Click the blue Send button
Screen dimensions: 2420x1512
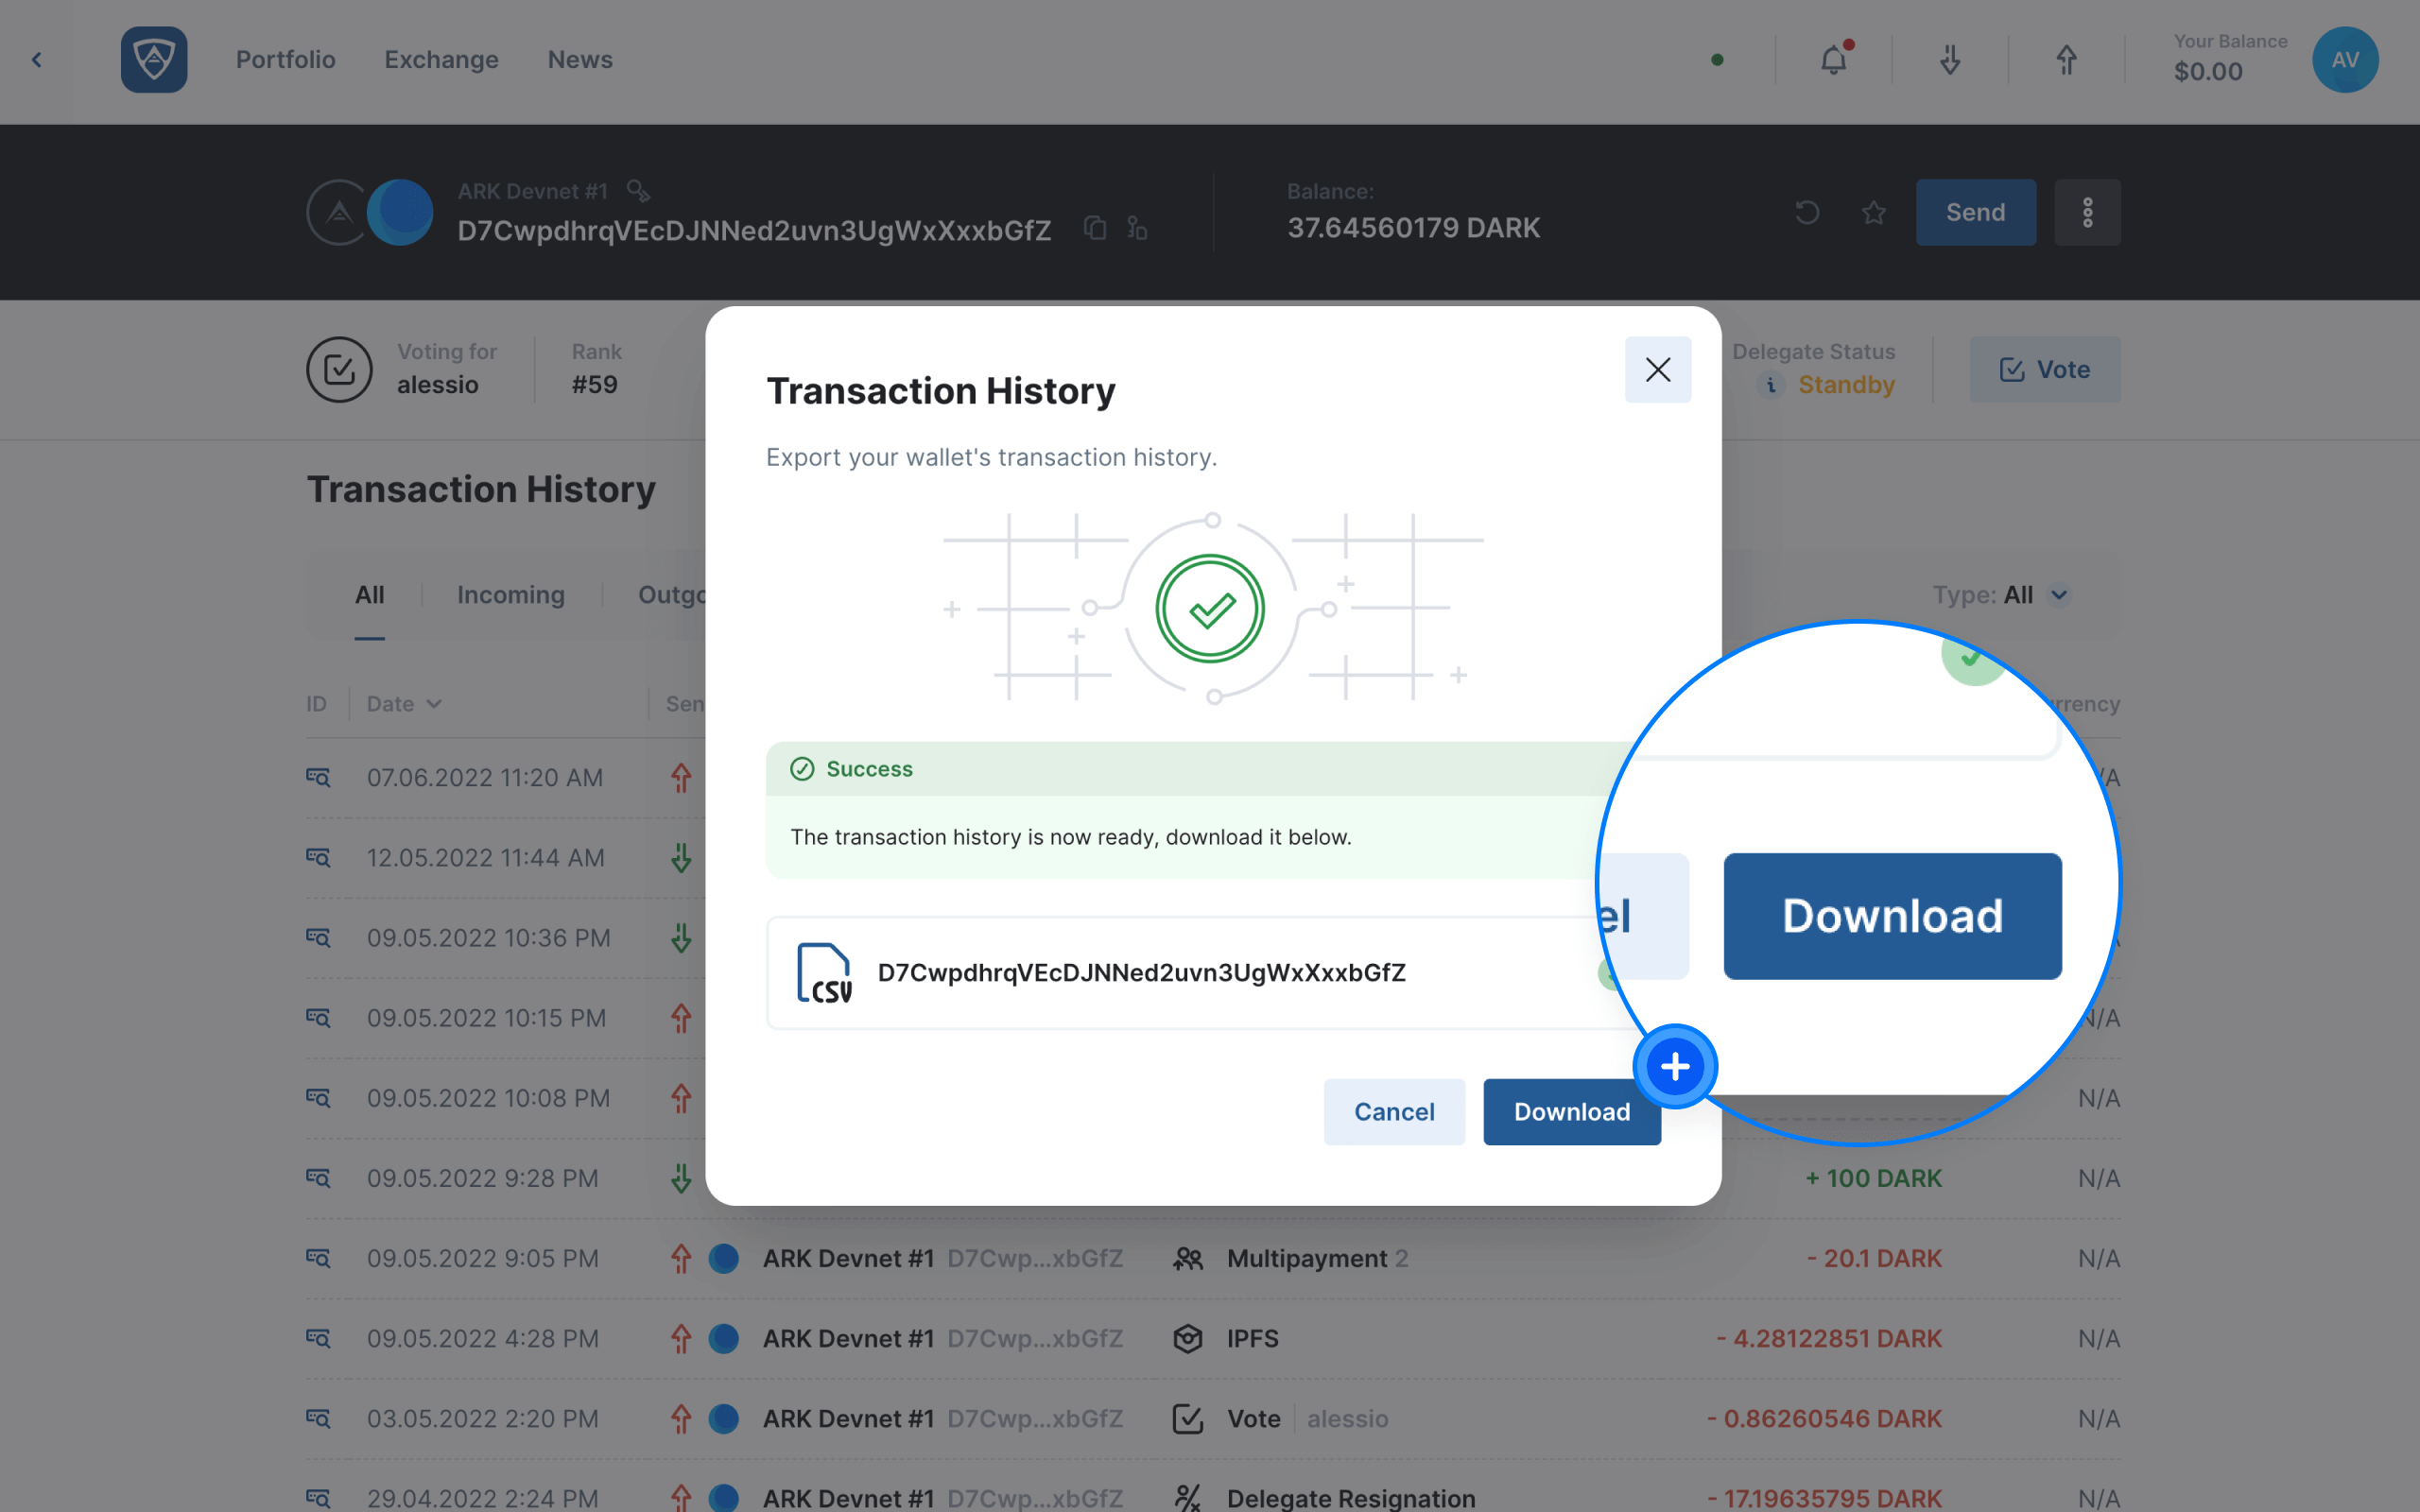point(1975,212)
